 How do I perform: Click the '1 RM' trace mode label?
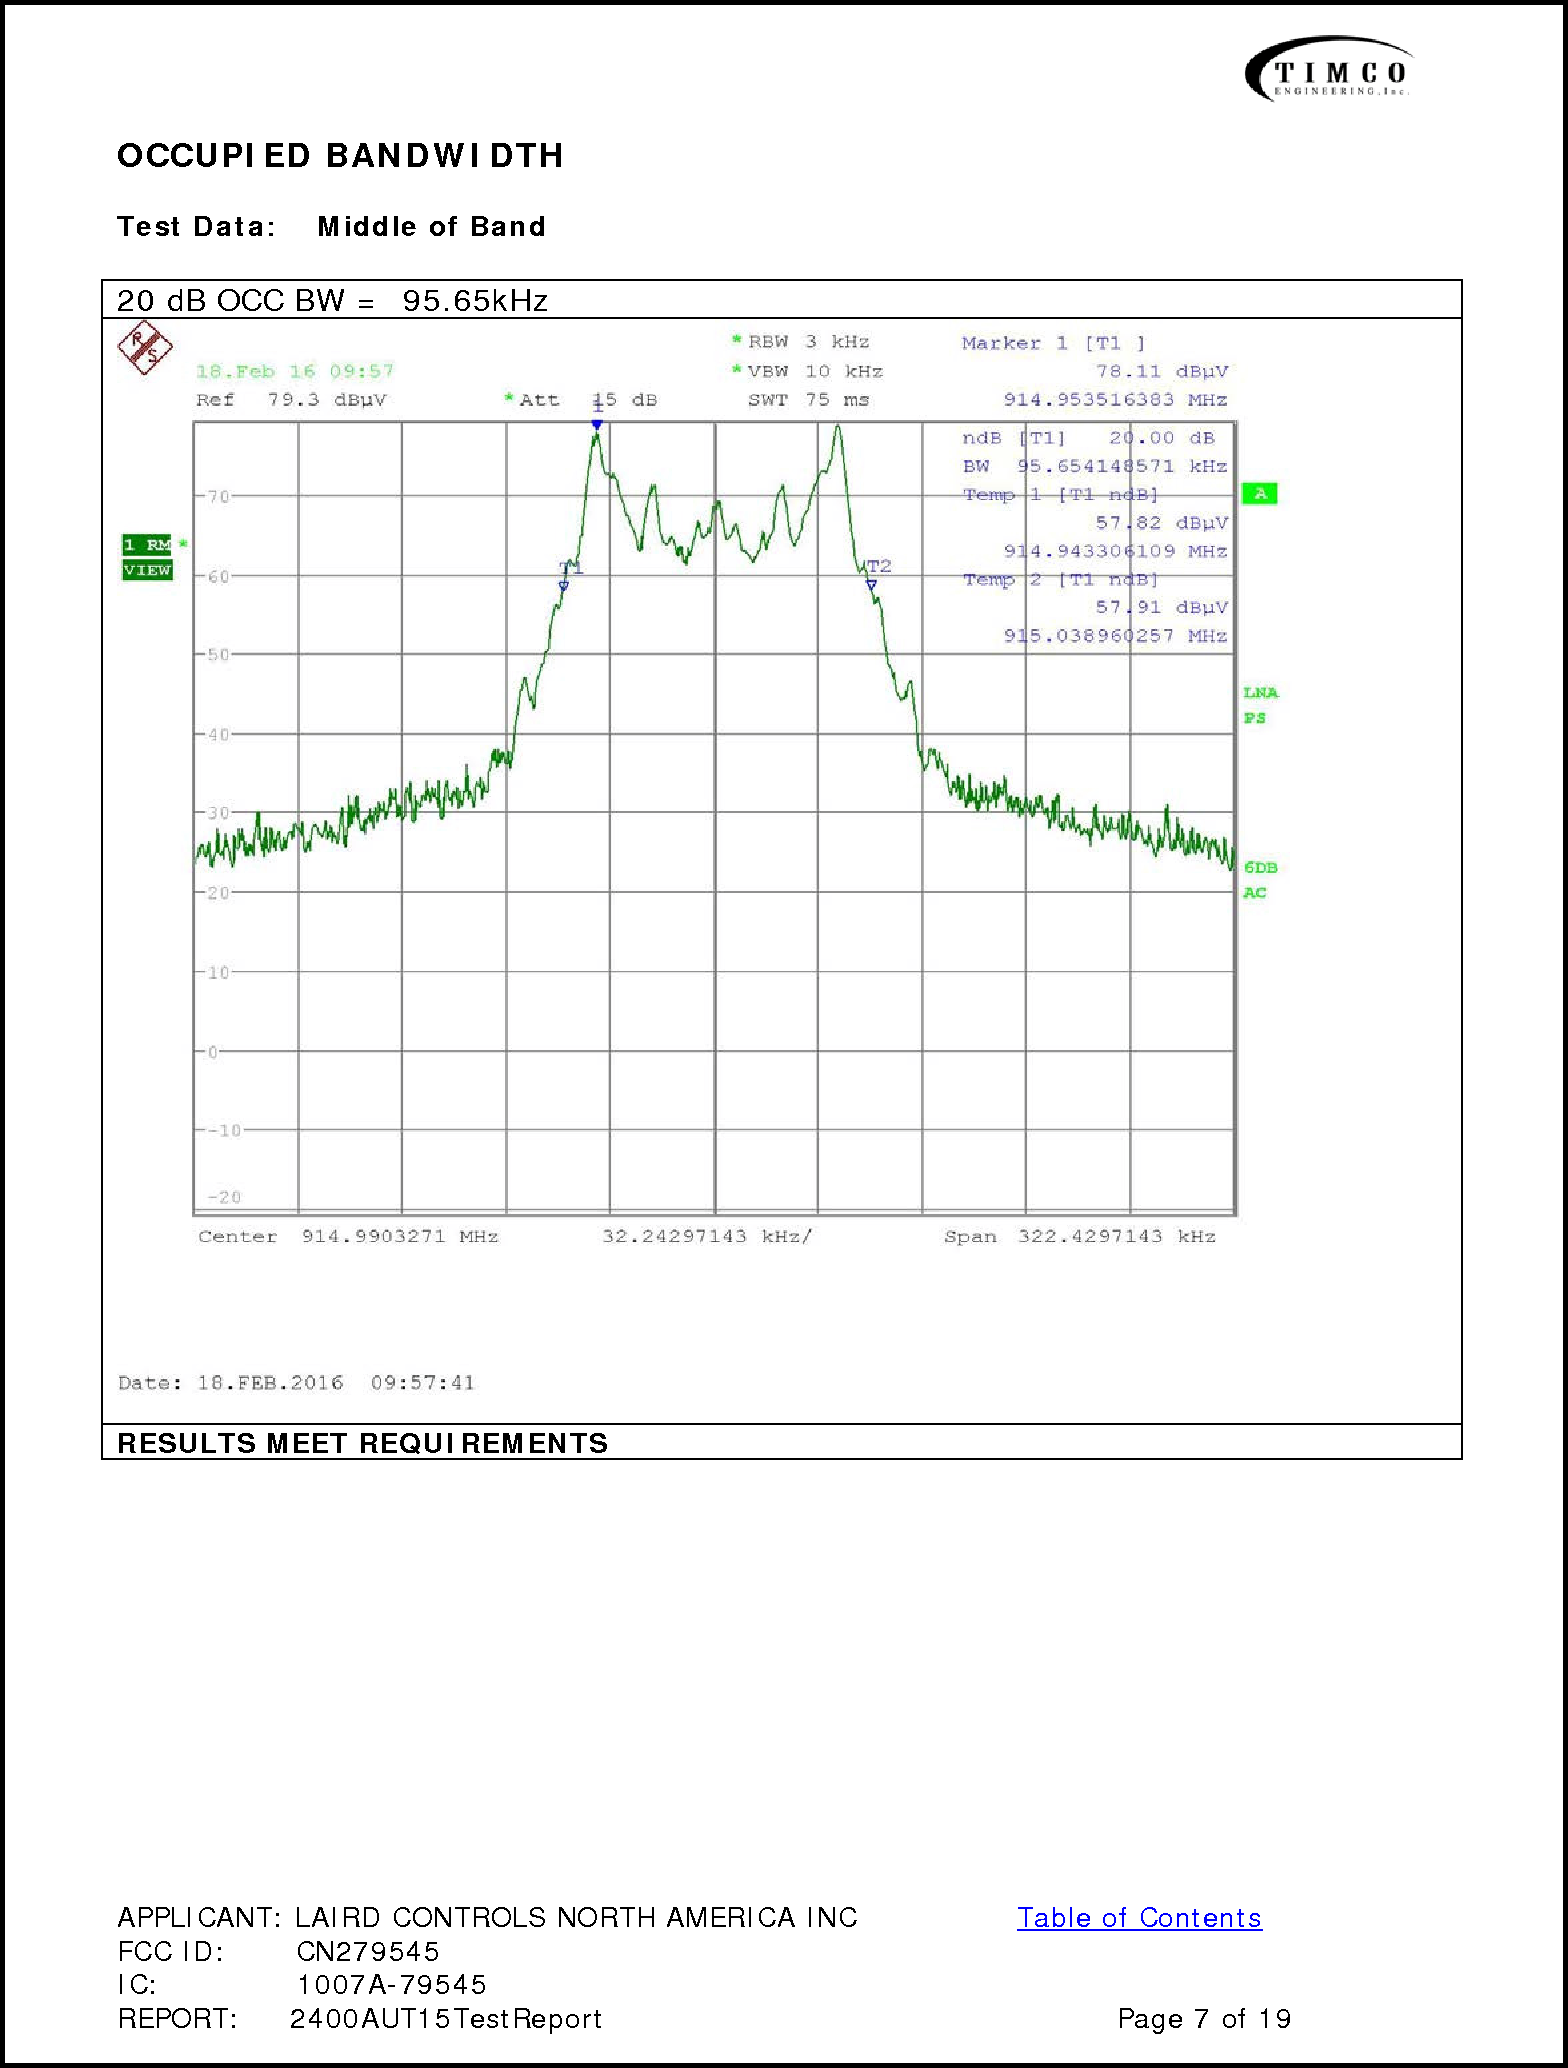point(147,544)
